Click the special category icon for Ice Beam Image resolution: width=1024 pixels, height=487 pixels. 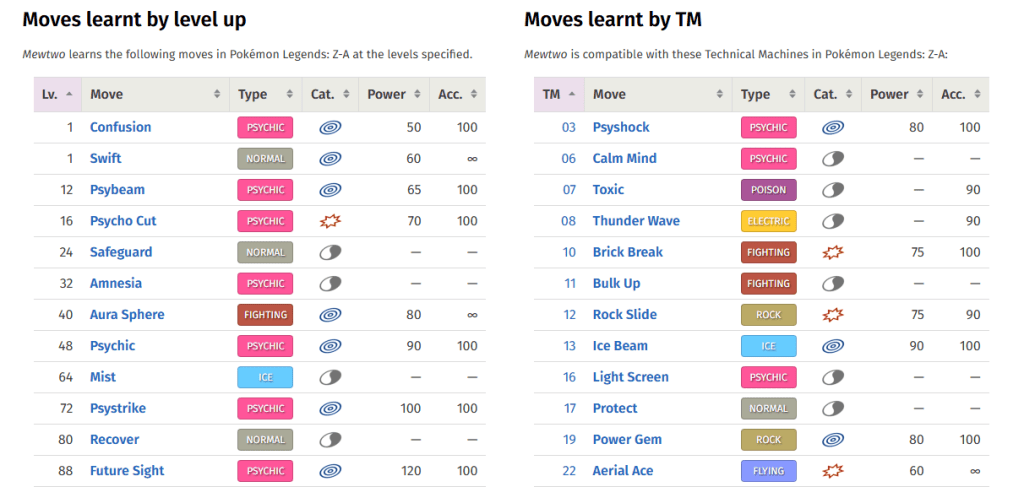coord(833,346)
